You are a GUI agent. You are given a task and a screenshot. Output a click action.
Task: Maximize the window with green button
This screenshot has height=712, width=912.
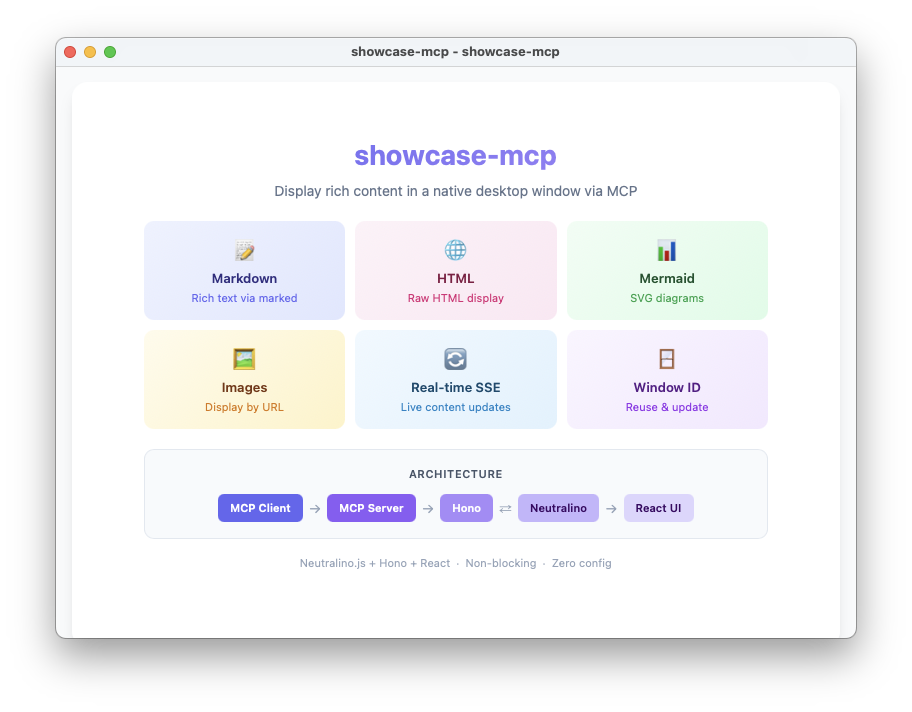click(x=110, y=52)
